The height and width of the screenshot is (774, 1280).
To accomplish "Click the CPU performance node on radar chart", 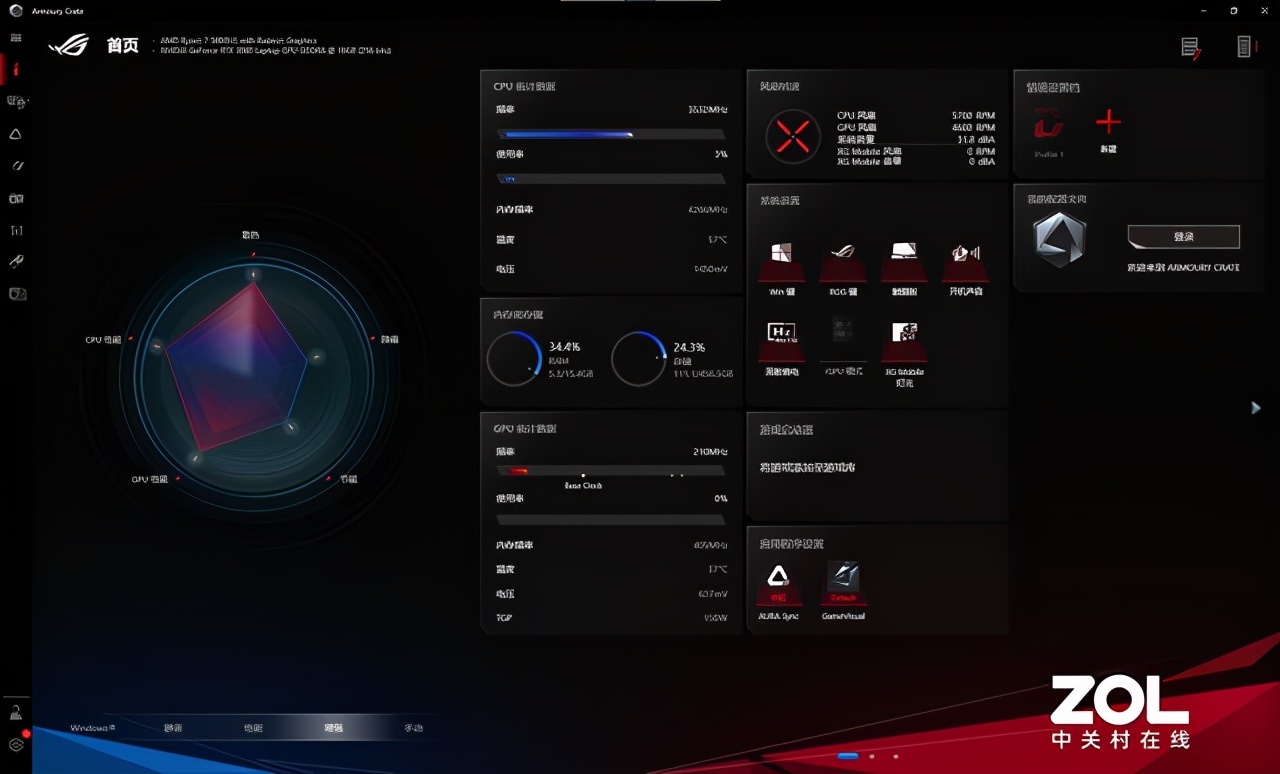I will [156, 346].
